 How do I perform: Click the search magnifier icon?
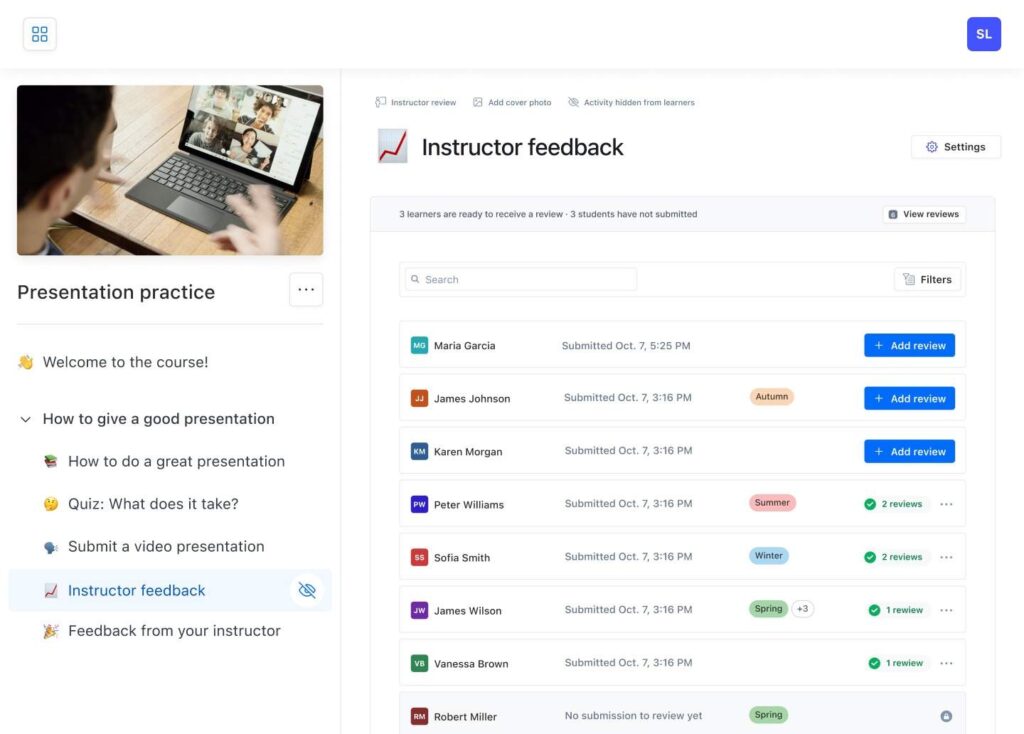[415, 279]
